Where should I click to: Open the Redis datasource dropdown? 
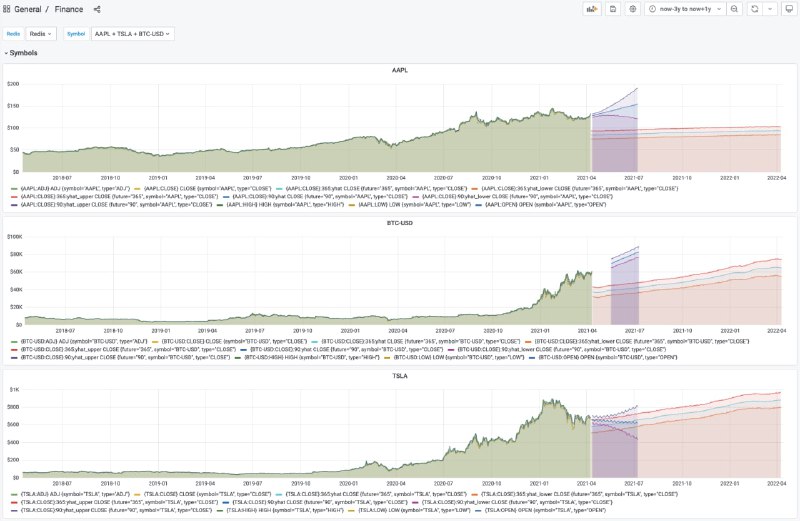40,34
